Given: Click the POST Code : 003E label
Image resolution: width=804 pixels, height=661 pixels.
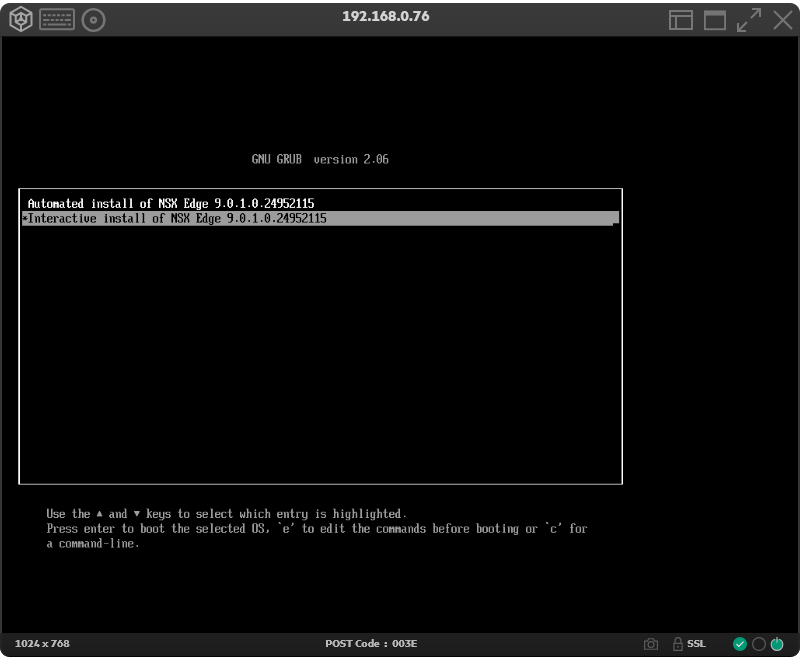Looking at the screenshot, I should [371, 643].
